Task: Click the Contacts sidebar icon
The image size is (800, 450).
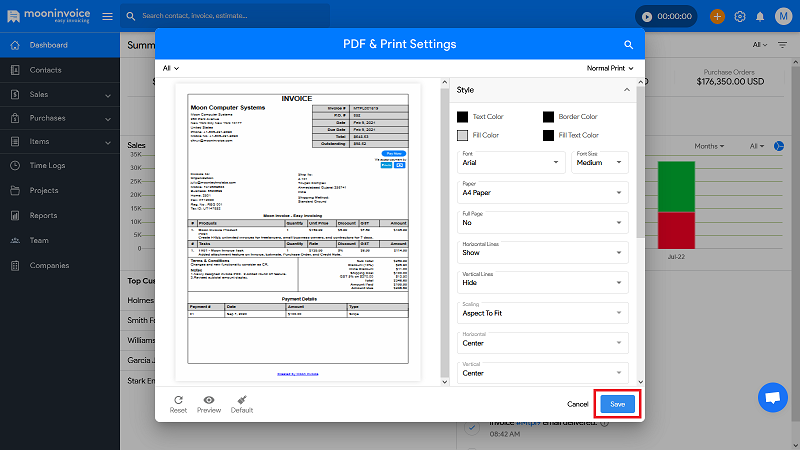Action: 15,70
